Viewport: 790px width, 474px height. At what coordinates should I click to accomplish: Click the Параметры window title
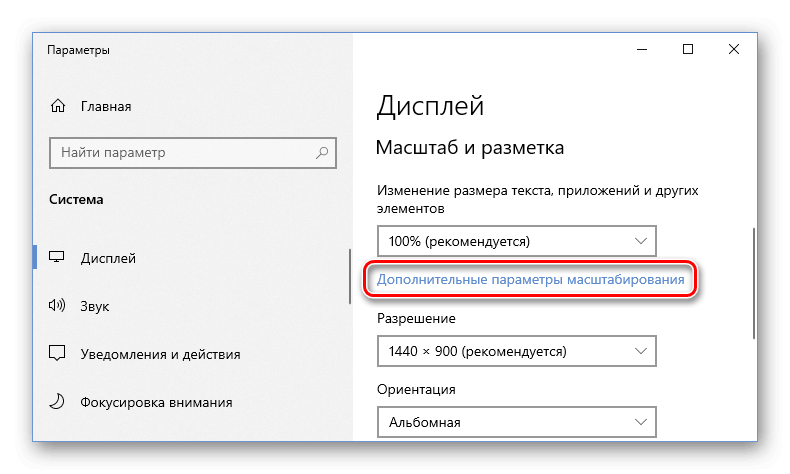[78, 50]
